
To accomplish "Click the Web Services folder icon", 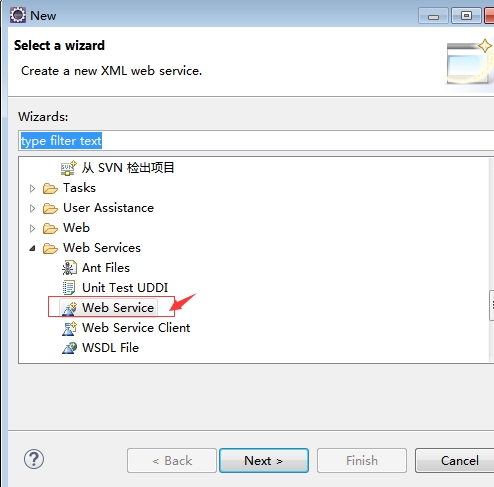I will point(50,248).
